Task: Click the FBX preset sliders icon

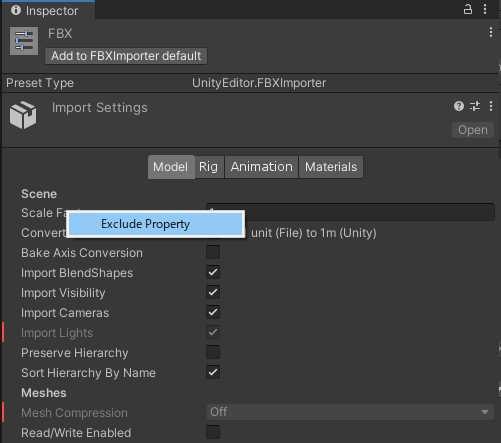Action: (x=24, y=41)
